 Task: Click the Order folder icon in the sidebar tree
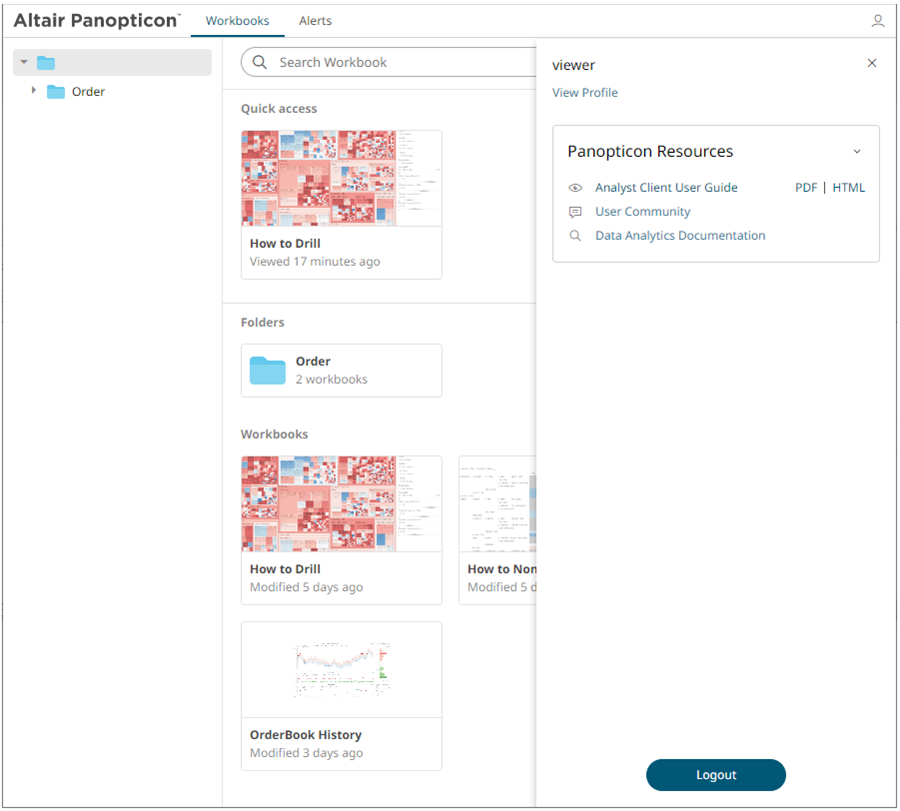tap(56, 92)
